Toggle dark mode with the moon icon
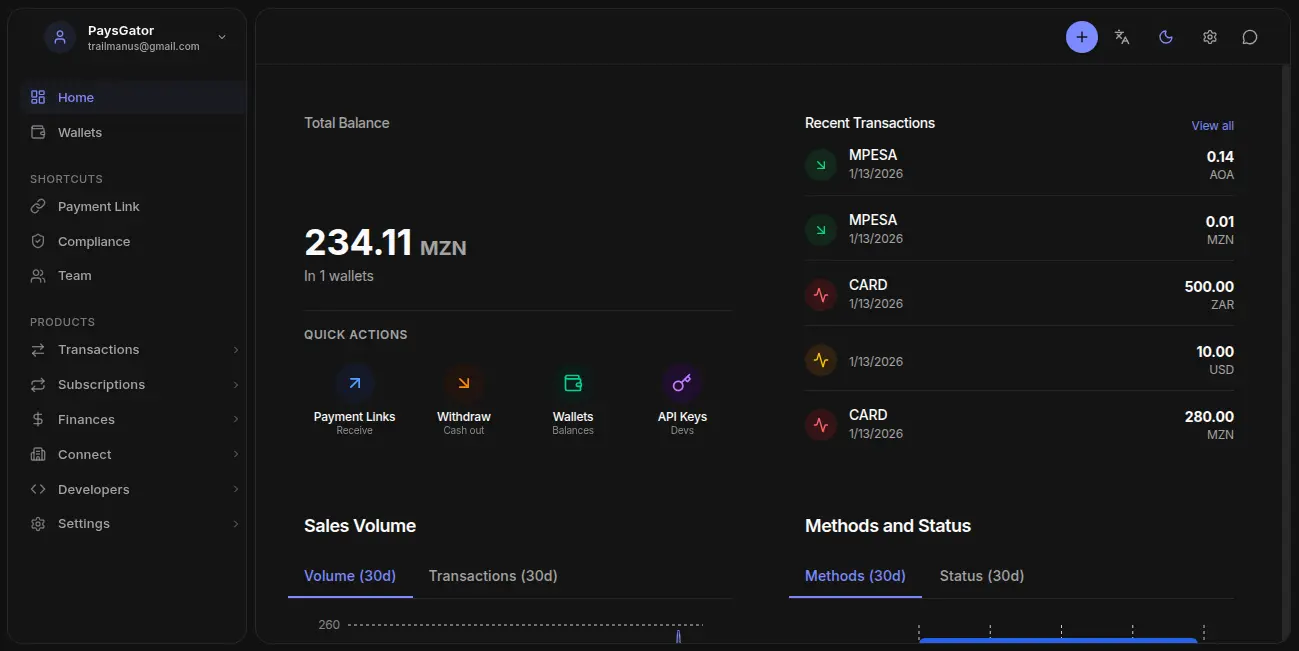Image resolution: width=1299 pixels, height=651 pixels. (x=1165, y=36)
